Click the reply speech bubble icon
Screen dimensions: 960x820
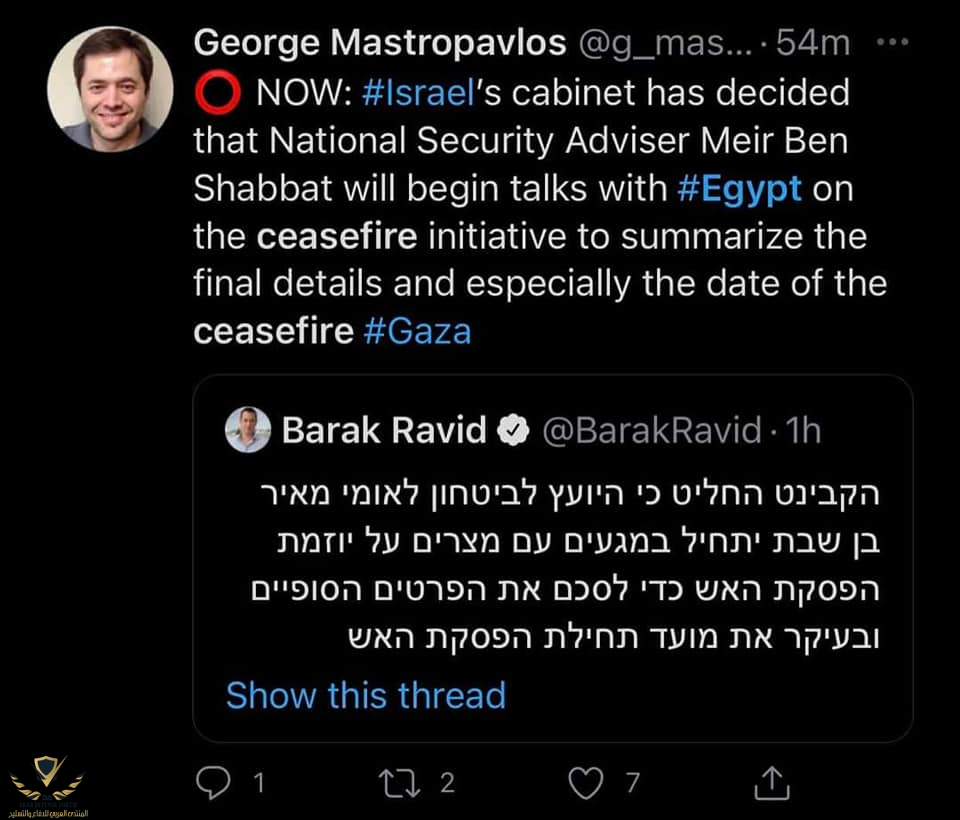pyautogui.click(x=212, y=783)
